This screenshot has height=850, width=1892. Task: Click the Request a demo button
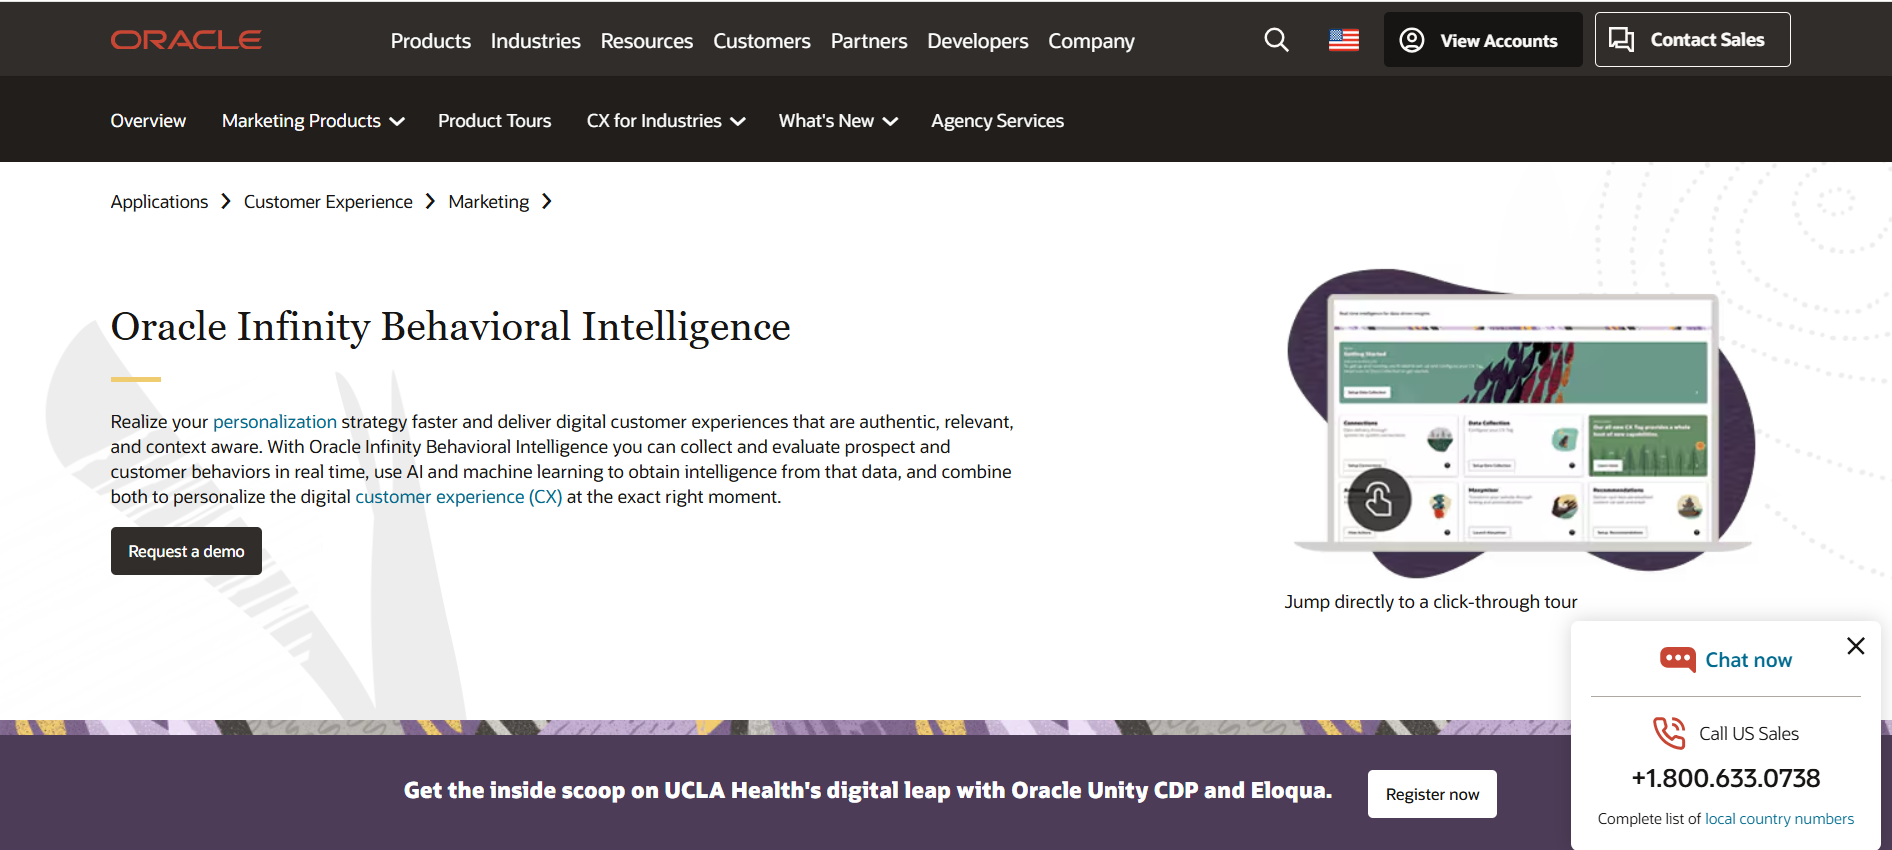point(186,551)
